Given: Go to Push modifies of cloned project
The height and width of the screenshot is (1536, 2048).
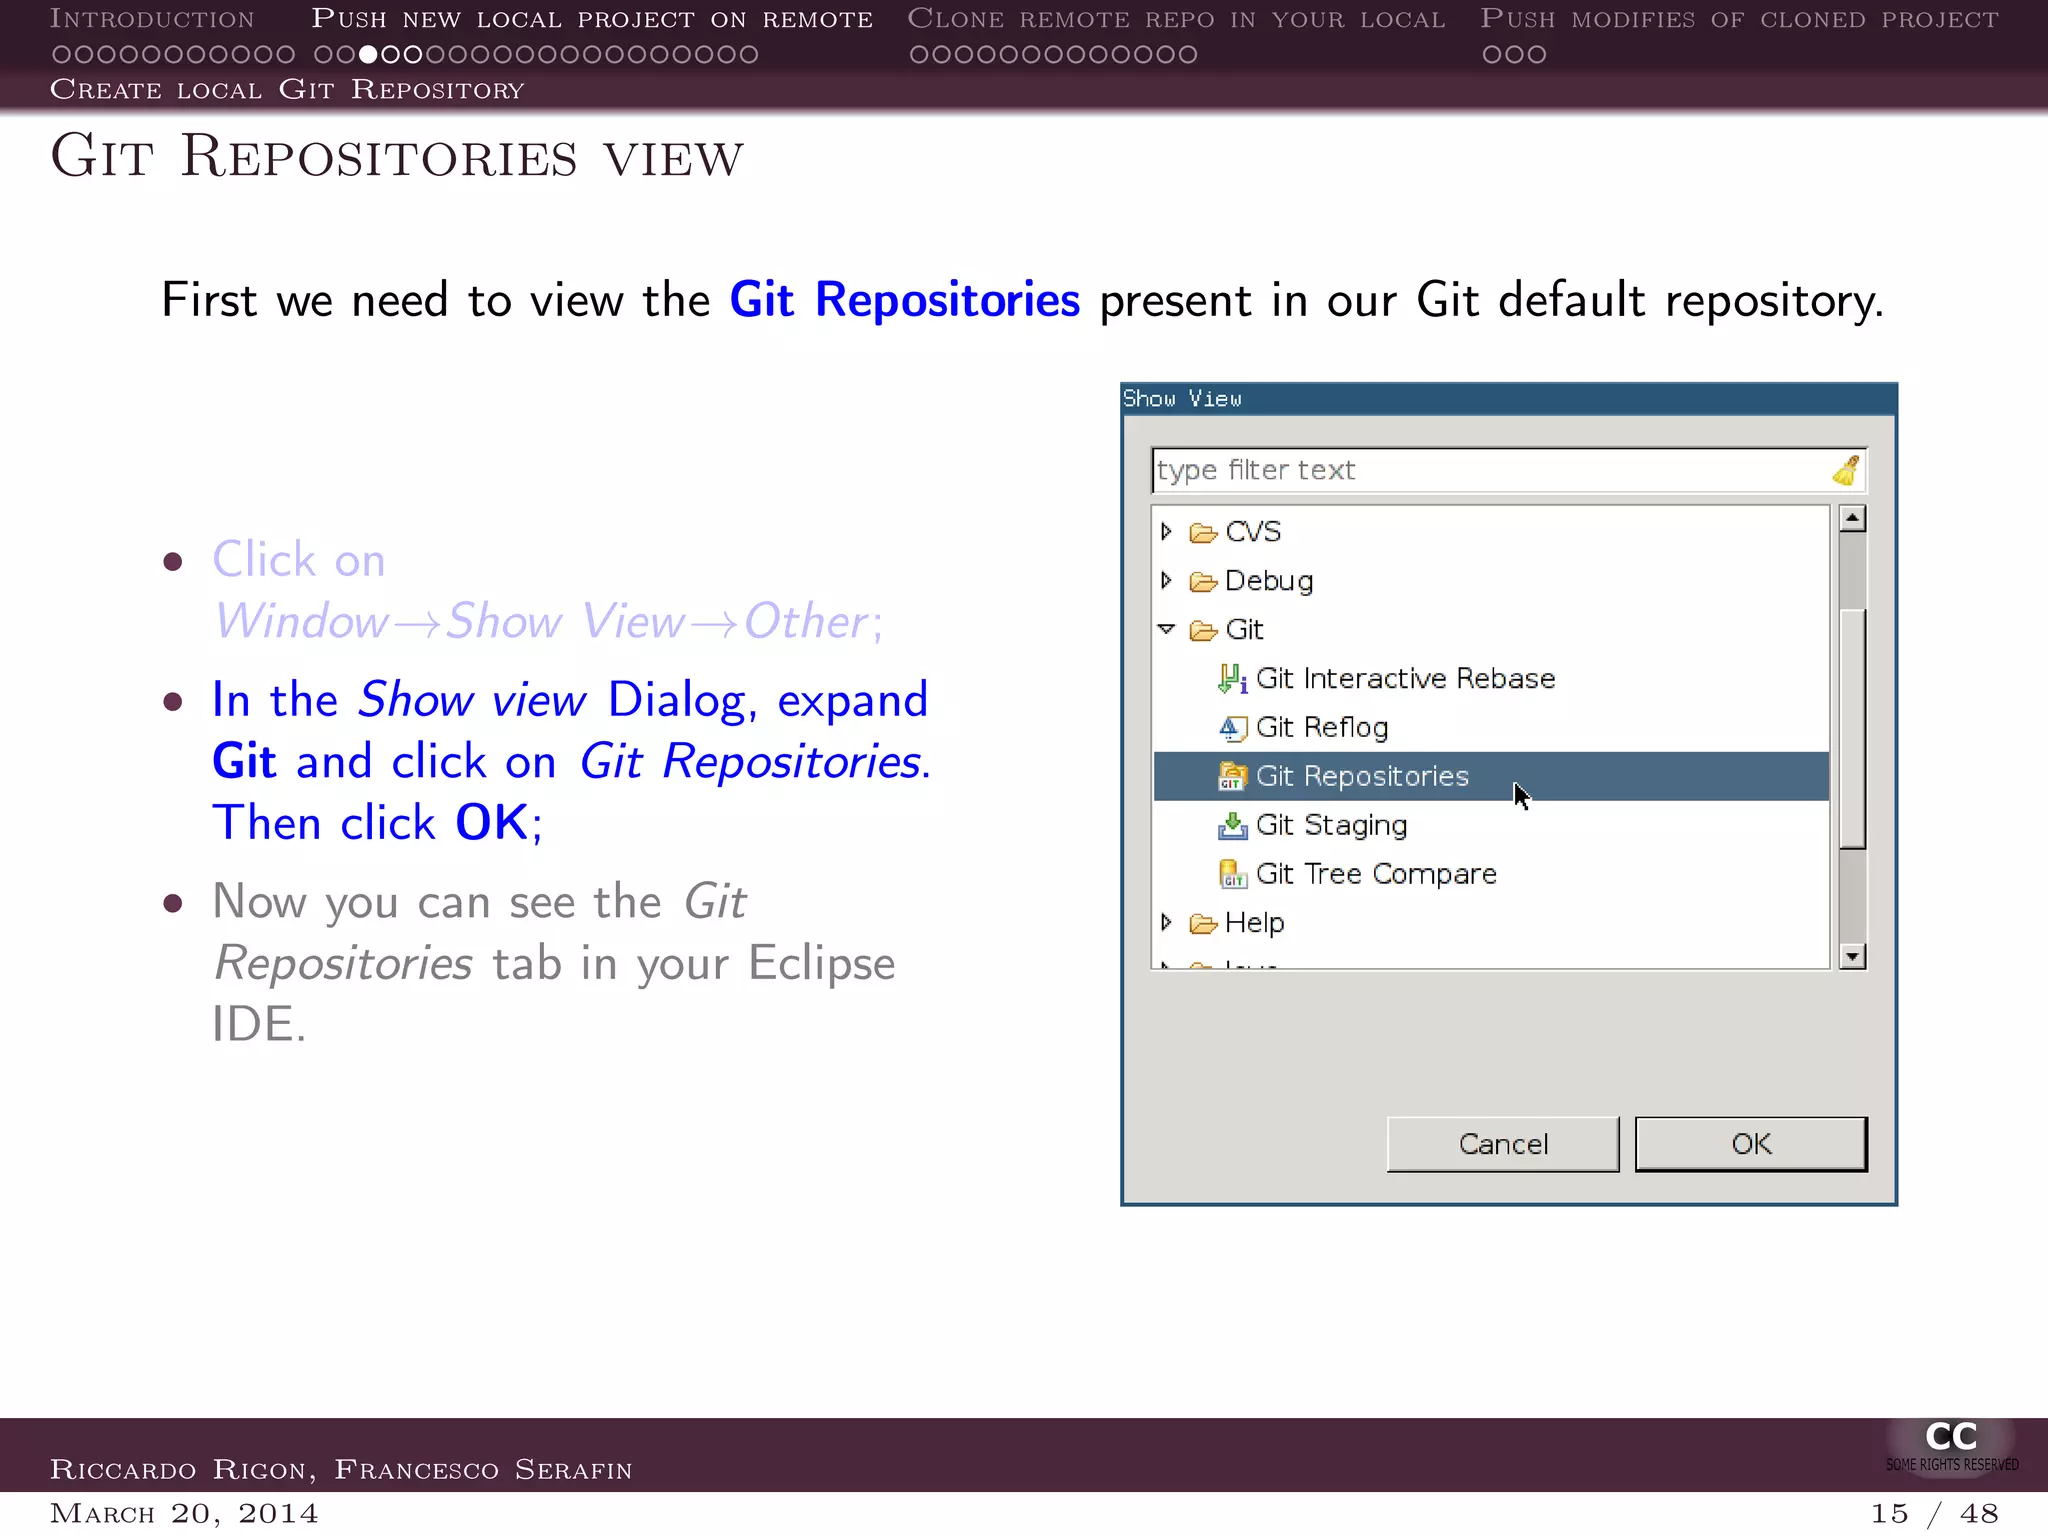Looking at the screenshot, I should (x=1739, y=19).
